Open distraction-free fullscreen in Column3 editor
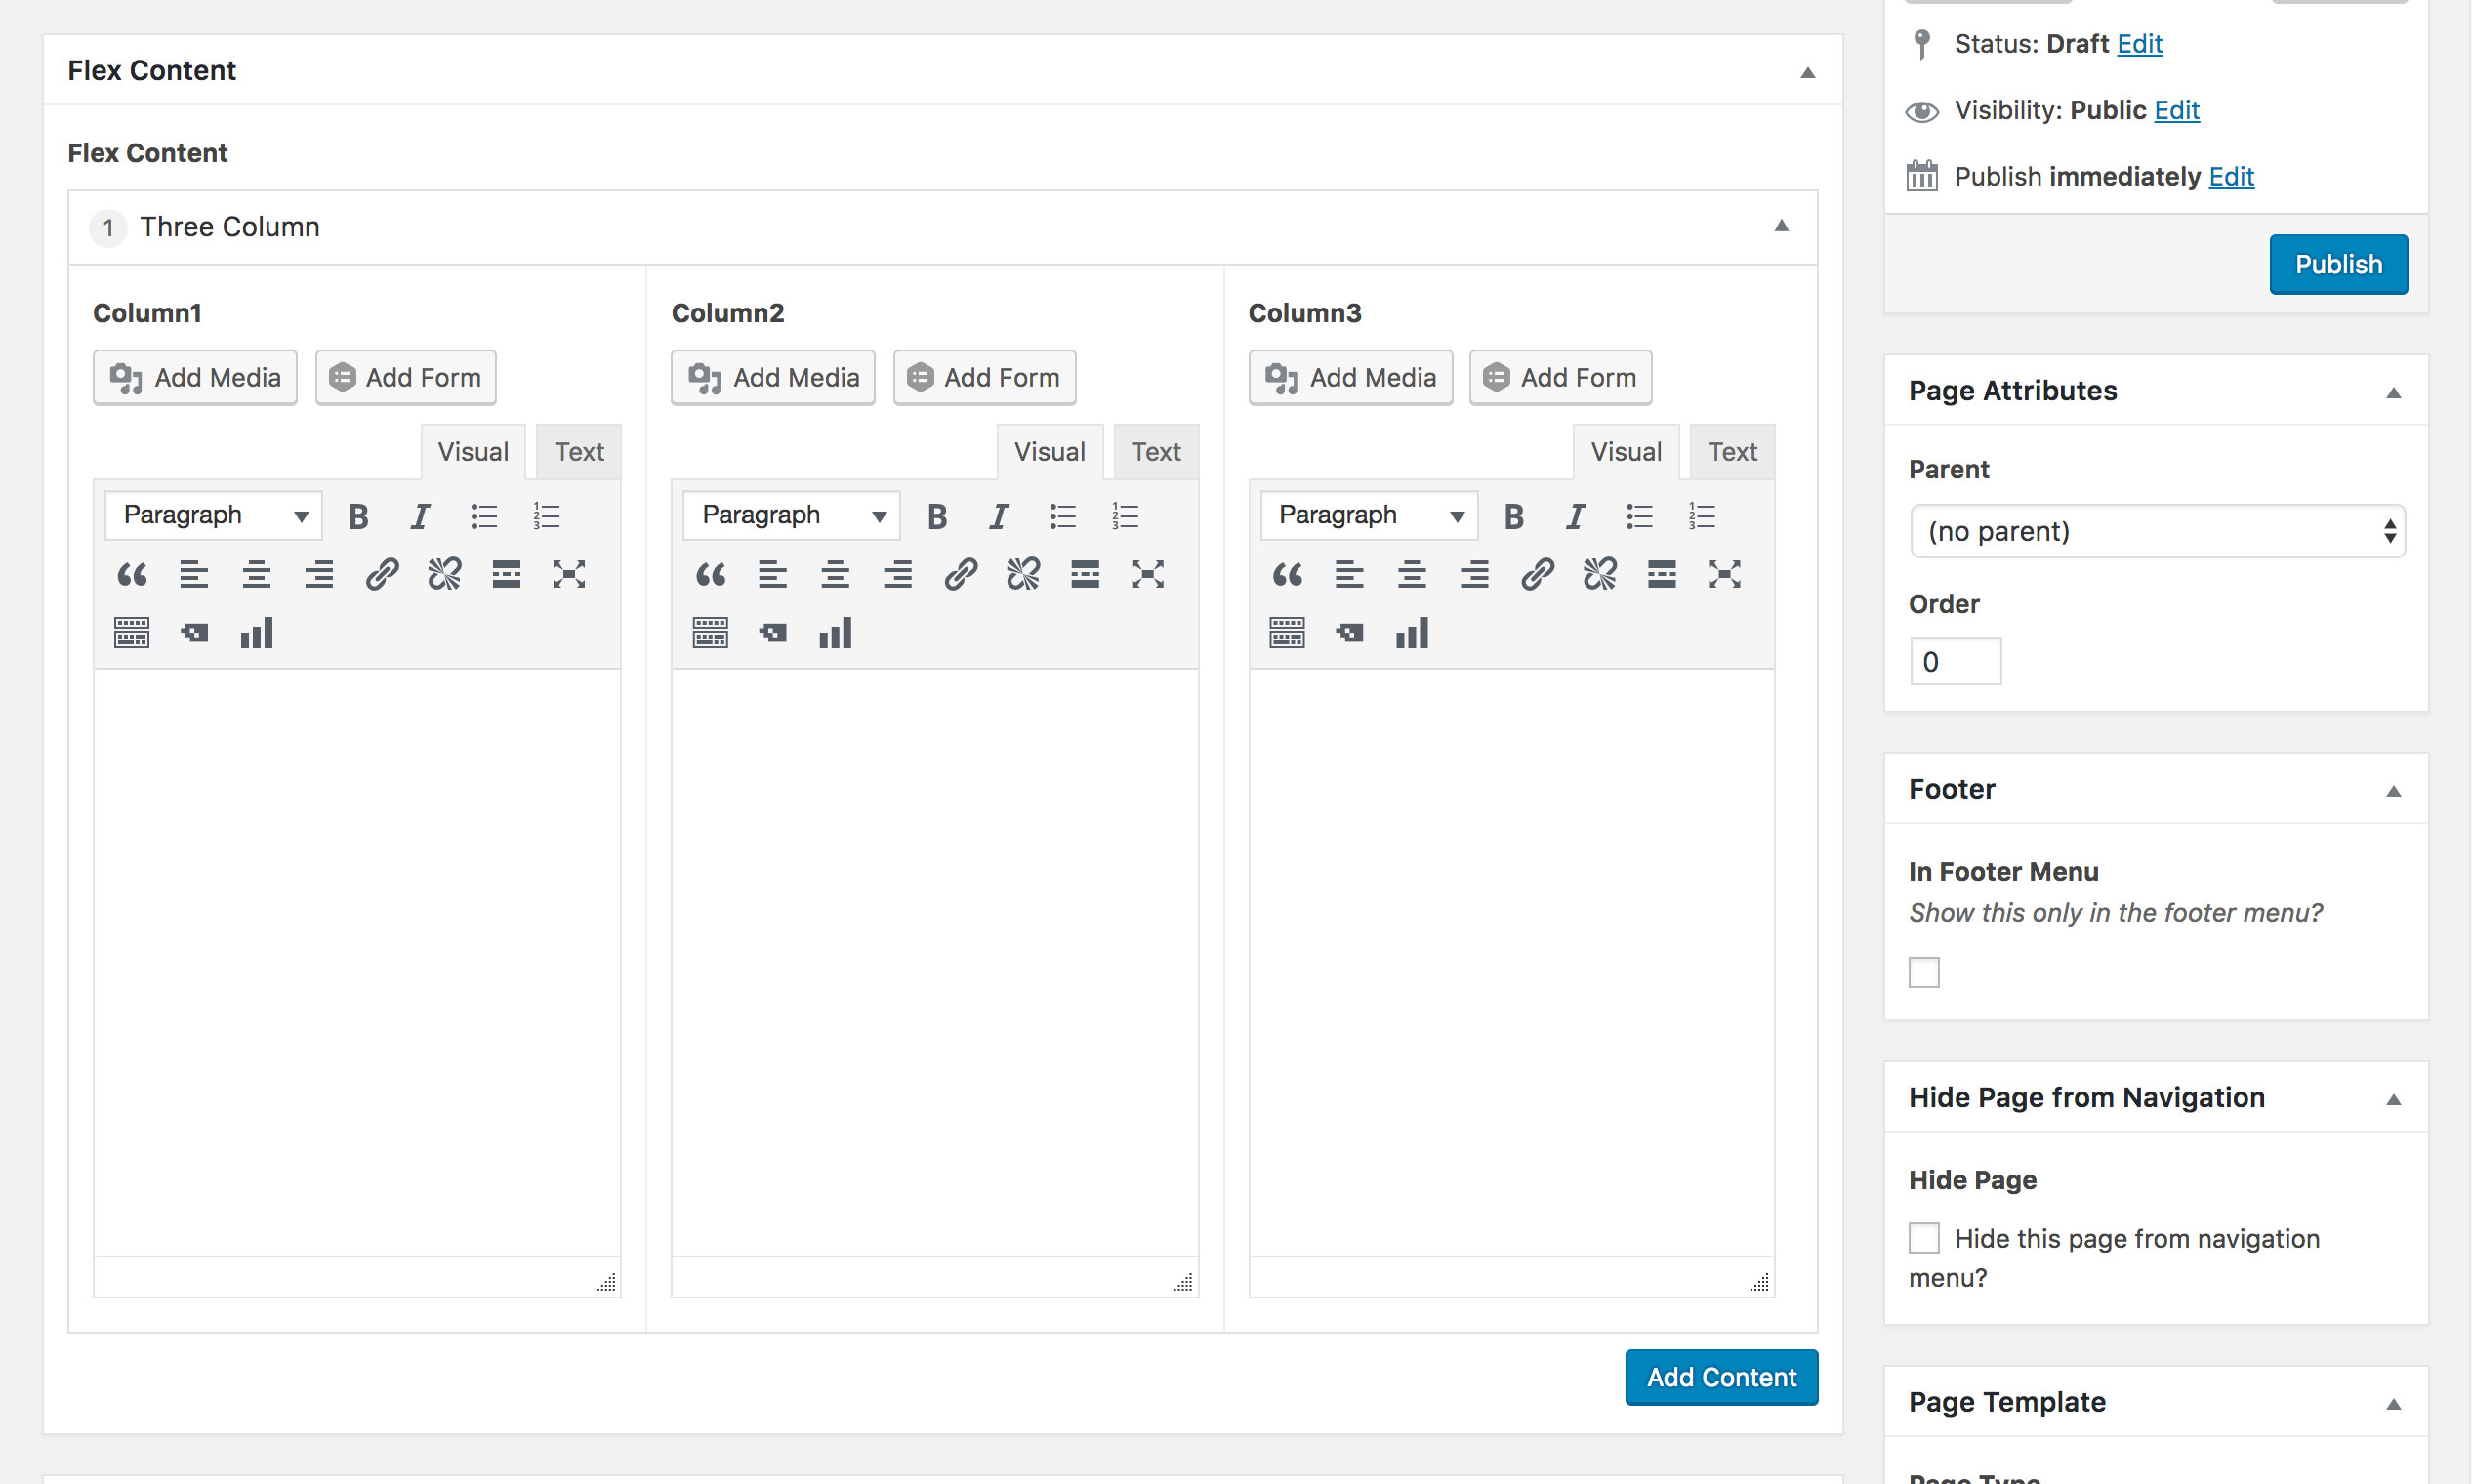The width and height of the screenshot is (2472, 1484). (x=1724, y=574)
